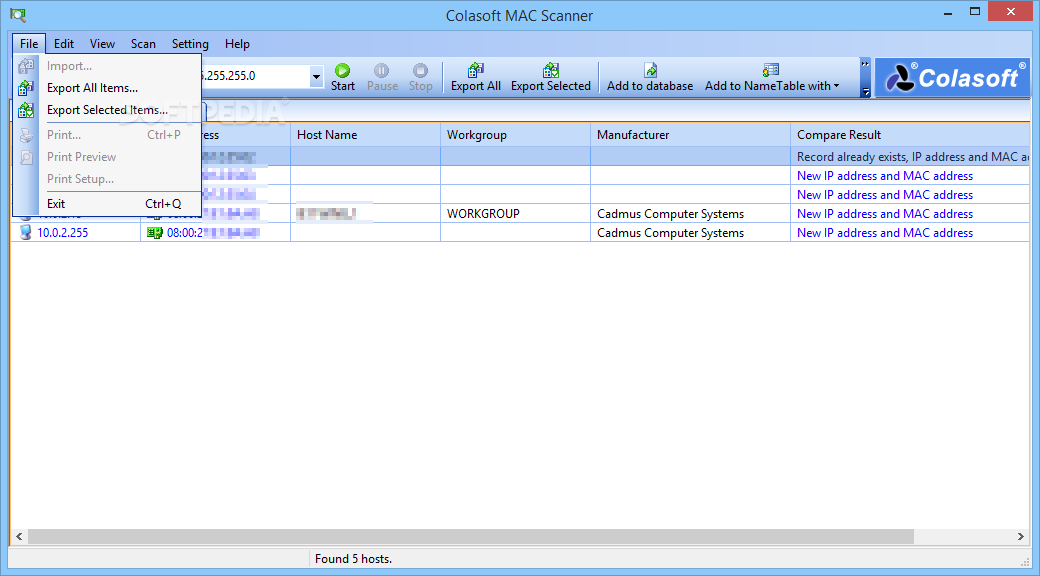The image size is (1040, 576).
Task: Sort by Compare Result column header
Action: coord(910,135)
